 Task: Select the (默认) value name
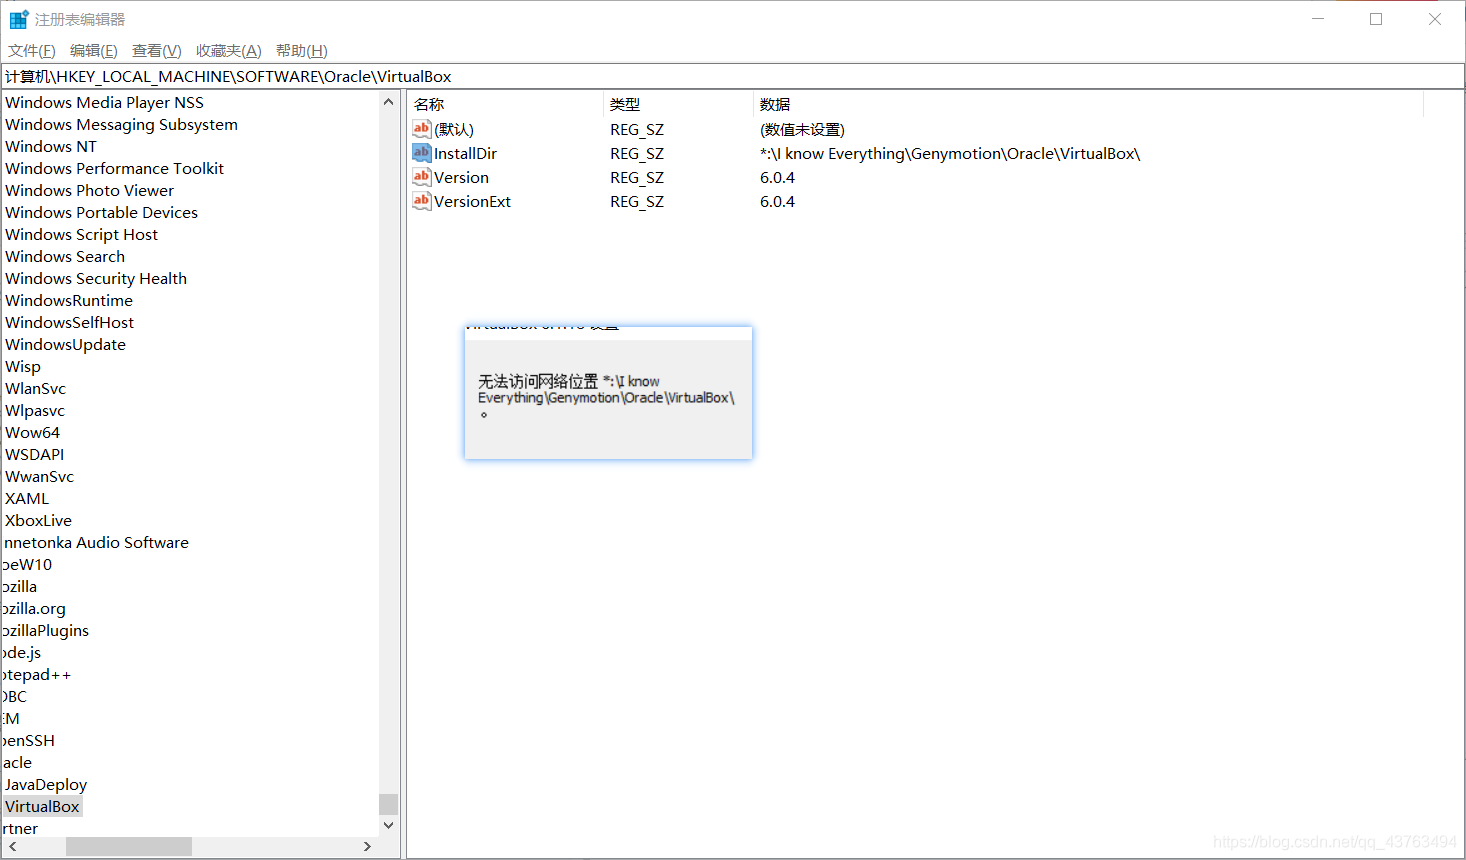pos(454,129)
